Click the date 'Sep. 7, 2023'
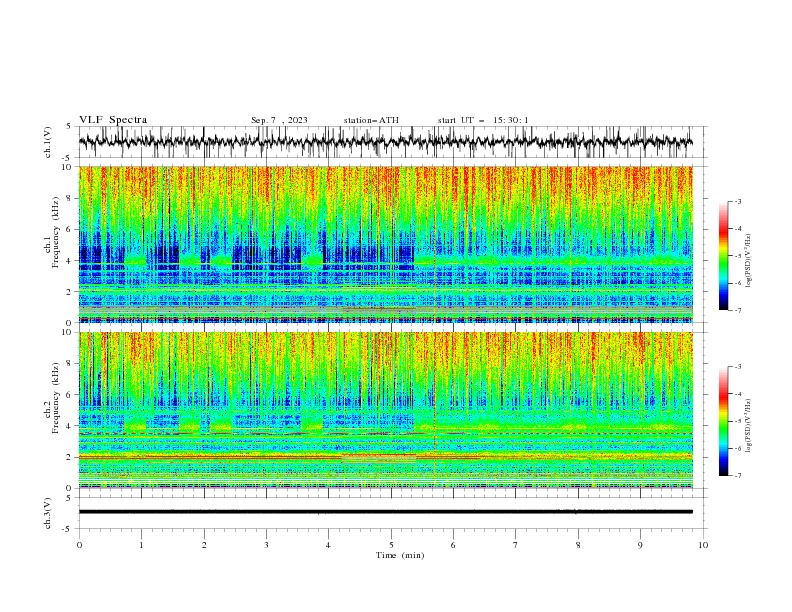 pos(279,120)
